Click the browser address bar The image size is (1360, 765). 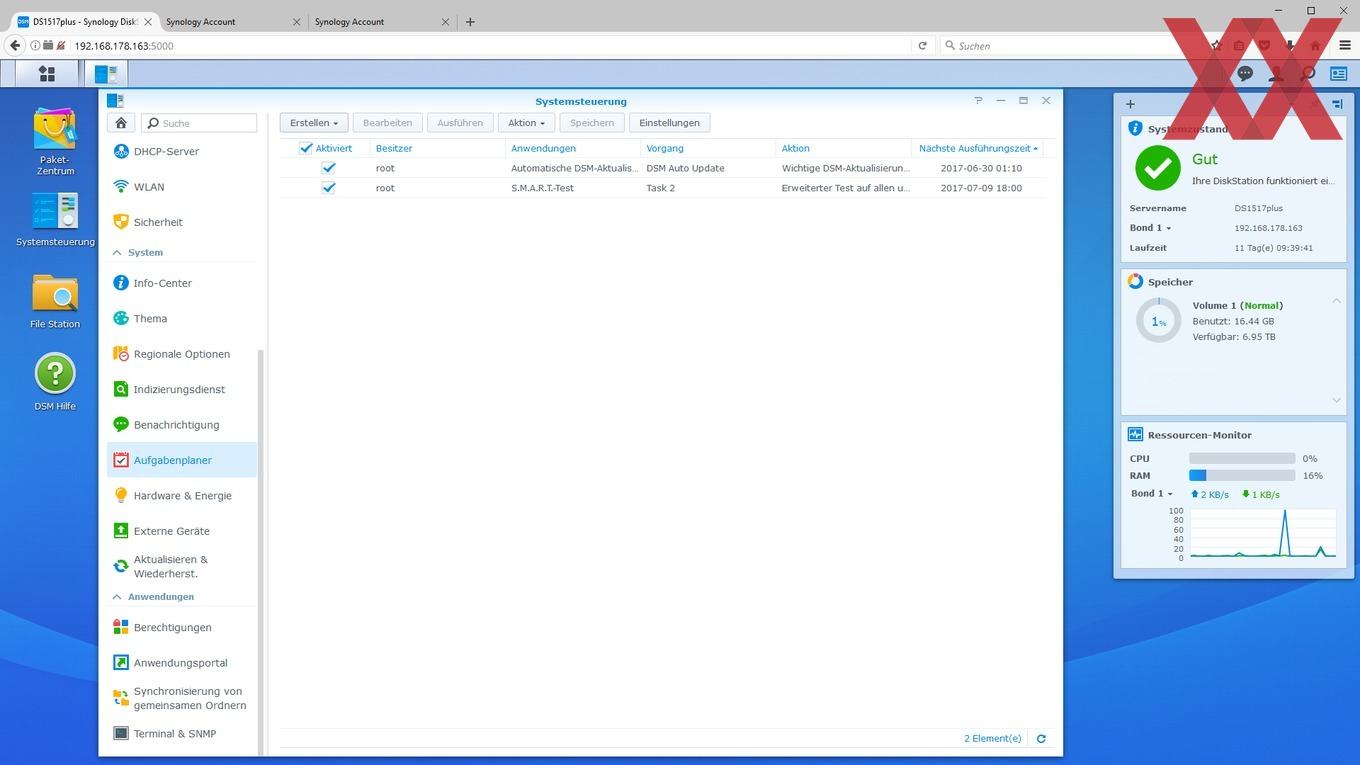click(490, 45)
